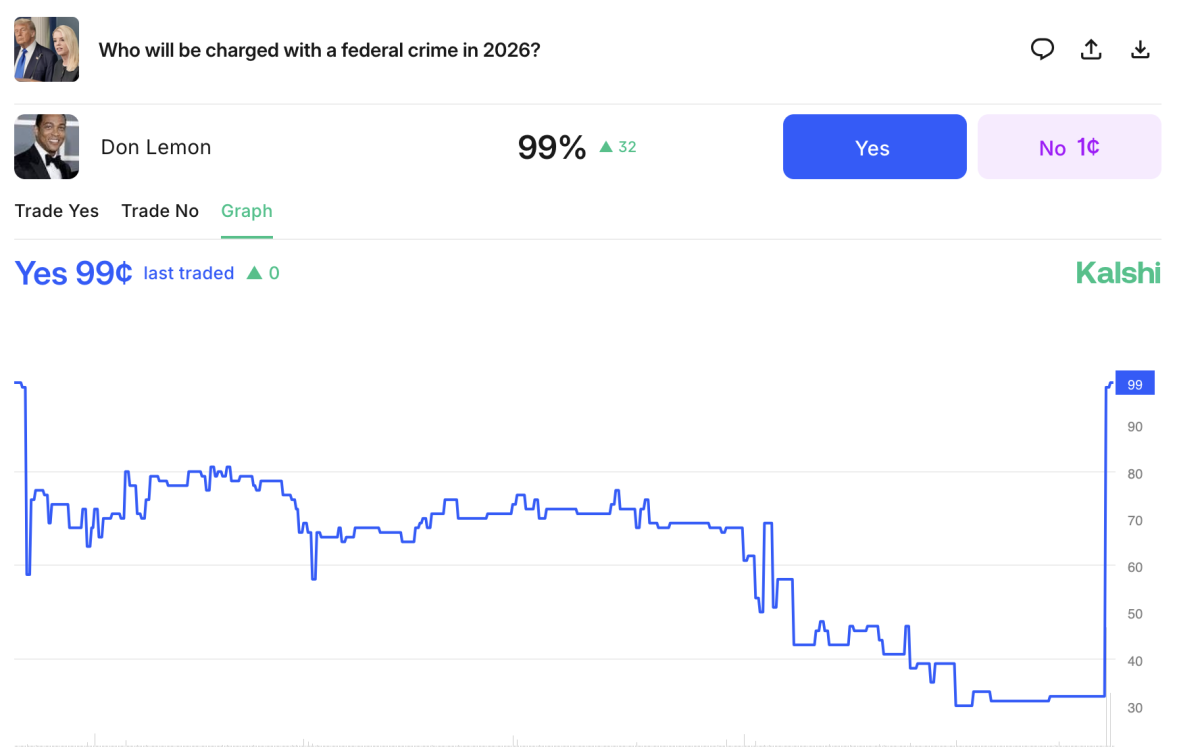Click the 99% probability figure
The height and width of the screenshot is (749, 1200).
pyautogui.click(x=551, y=148)
